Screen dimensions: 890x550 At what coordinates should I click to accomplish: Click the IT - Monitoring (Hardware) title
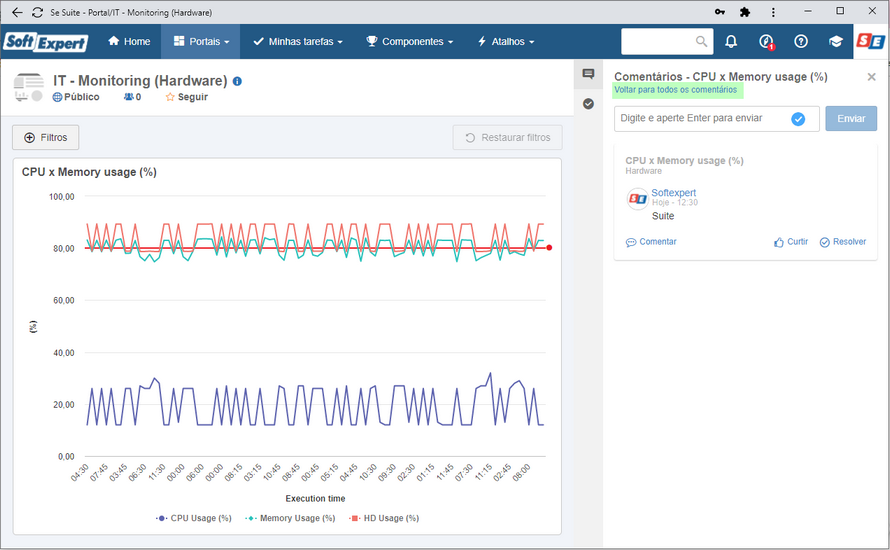coord(140,81)
